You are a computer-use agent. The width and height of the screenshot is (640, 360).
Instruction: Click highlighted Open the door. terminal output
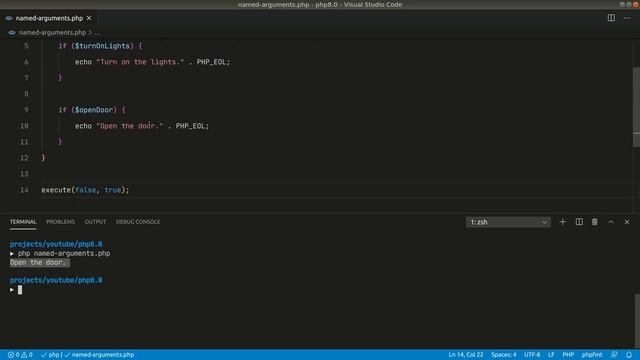[40, 262]
